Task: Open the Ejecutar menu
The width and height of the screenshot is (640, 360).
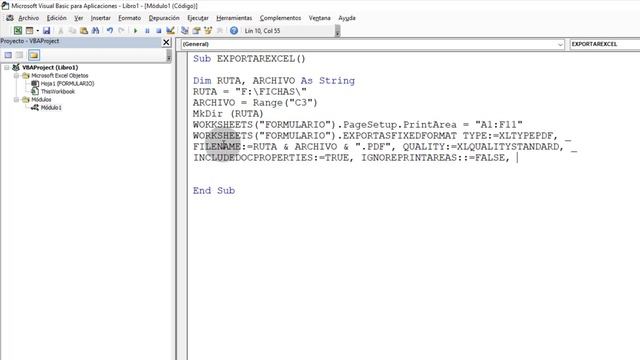Action: coord(198,18)
